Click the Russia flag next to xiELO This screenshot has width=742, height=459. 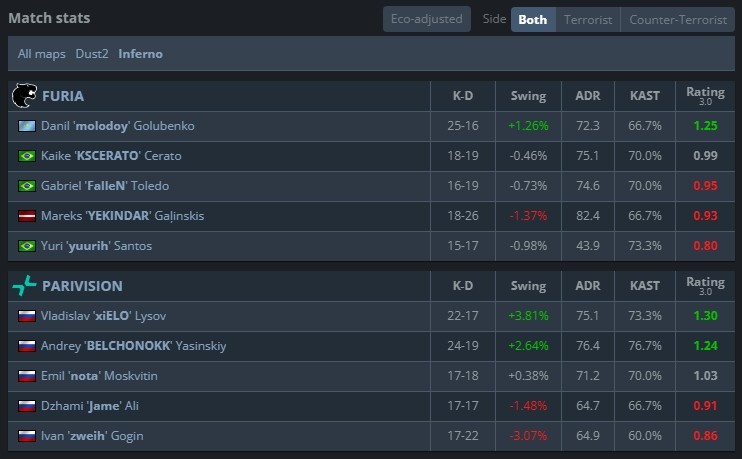click(27, 316)
